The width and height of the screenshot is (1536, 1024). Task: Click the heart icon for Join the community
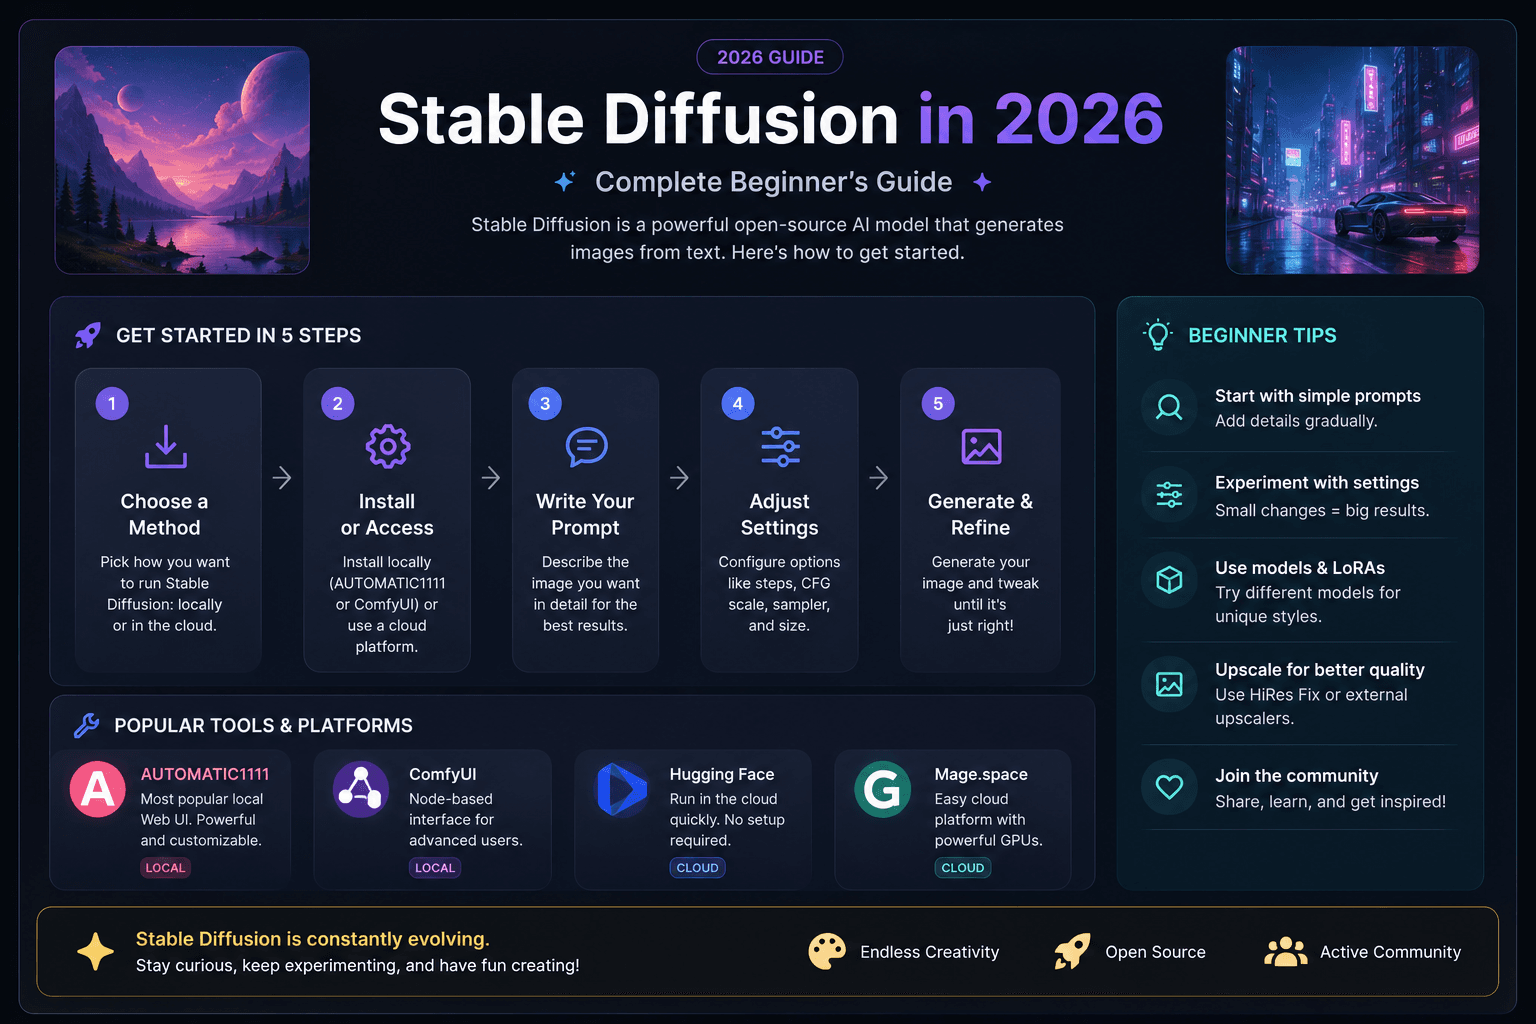coord(1169,787)
